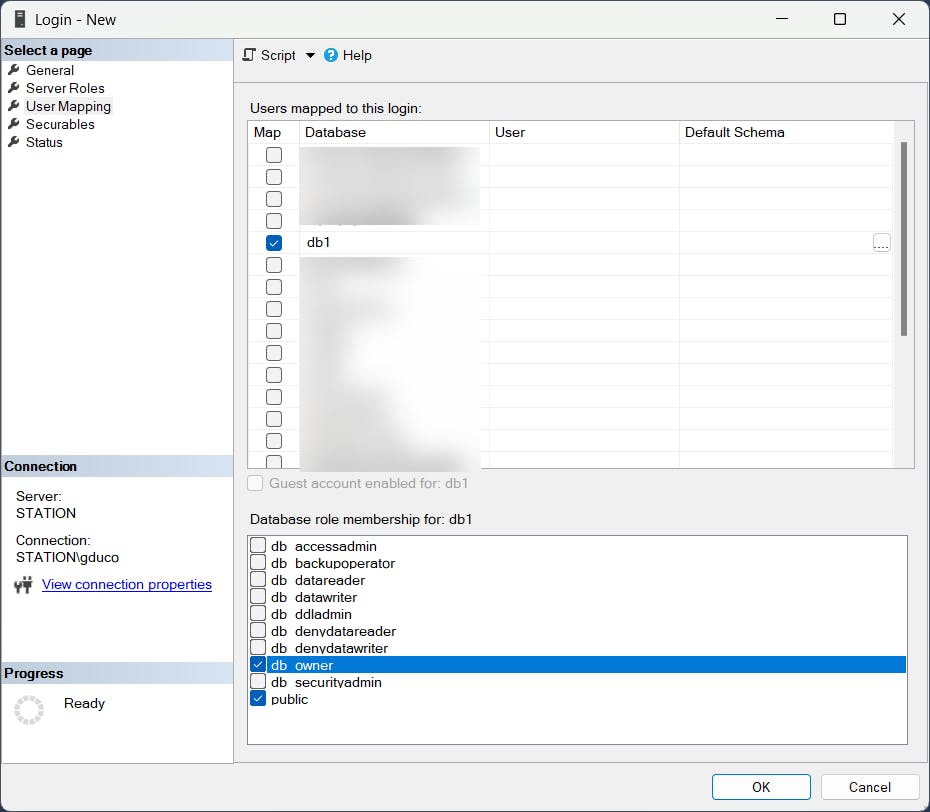Viewport: 930px width, 812px height.
Task: Select the db1 database row
Action: (570, 243)
